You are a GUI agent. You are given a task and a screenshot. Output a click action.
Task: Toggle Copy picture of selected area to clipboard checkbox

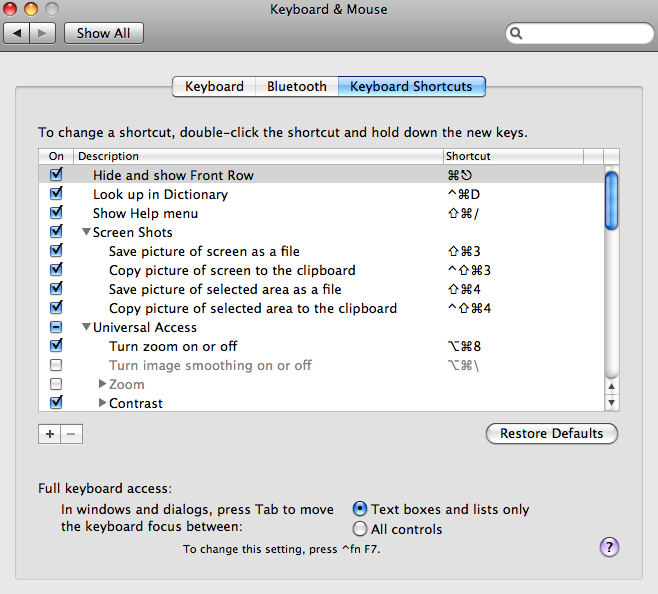(x=56, y=307)
